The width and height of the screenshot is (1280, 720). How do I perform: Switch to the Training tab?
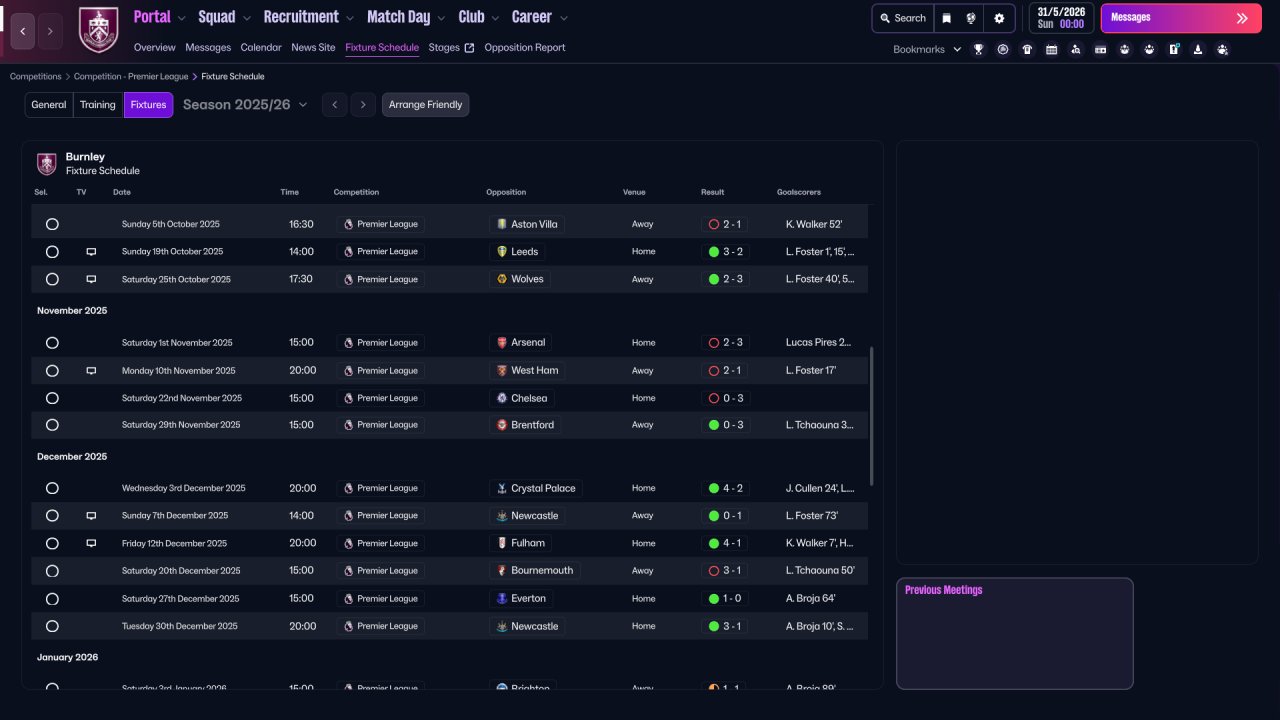[x=98, y=105]
